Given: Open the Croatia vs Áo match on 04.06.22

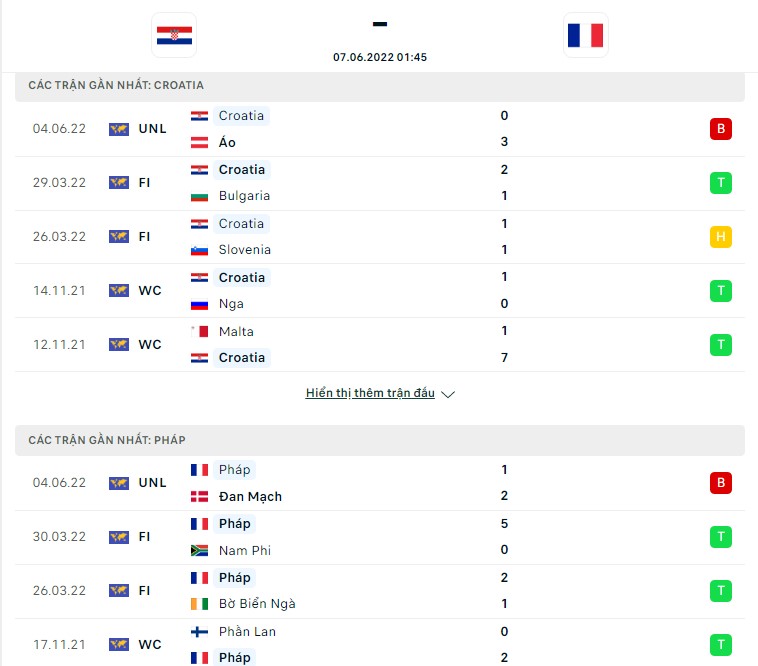Looking at the screenshot, I should point(380,129).
